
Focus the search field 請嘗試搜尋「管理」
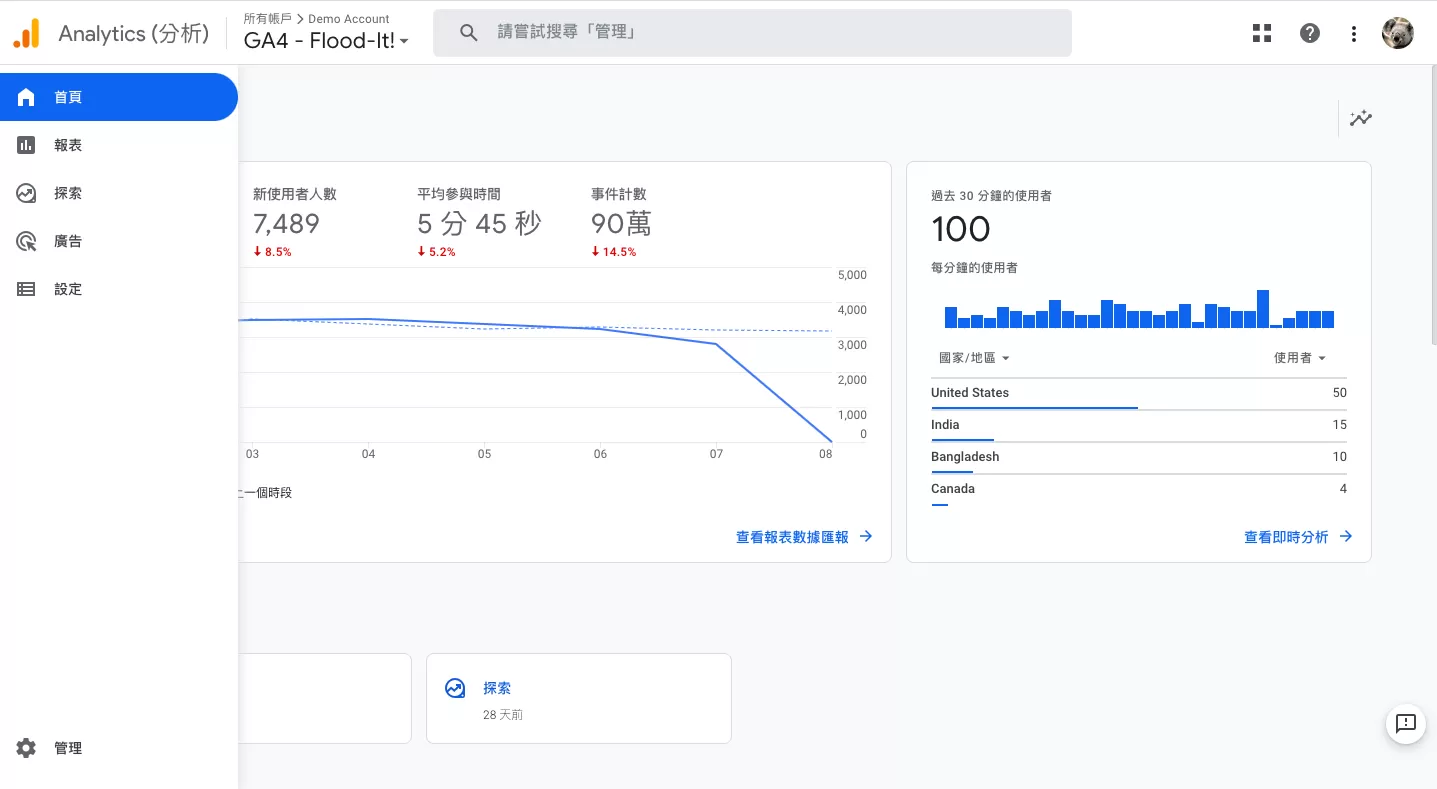pyautogui.click(x=752, y=33)
